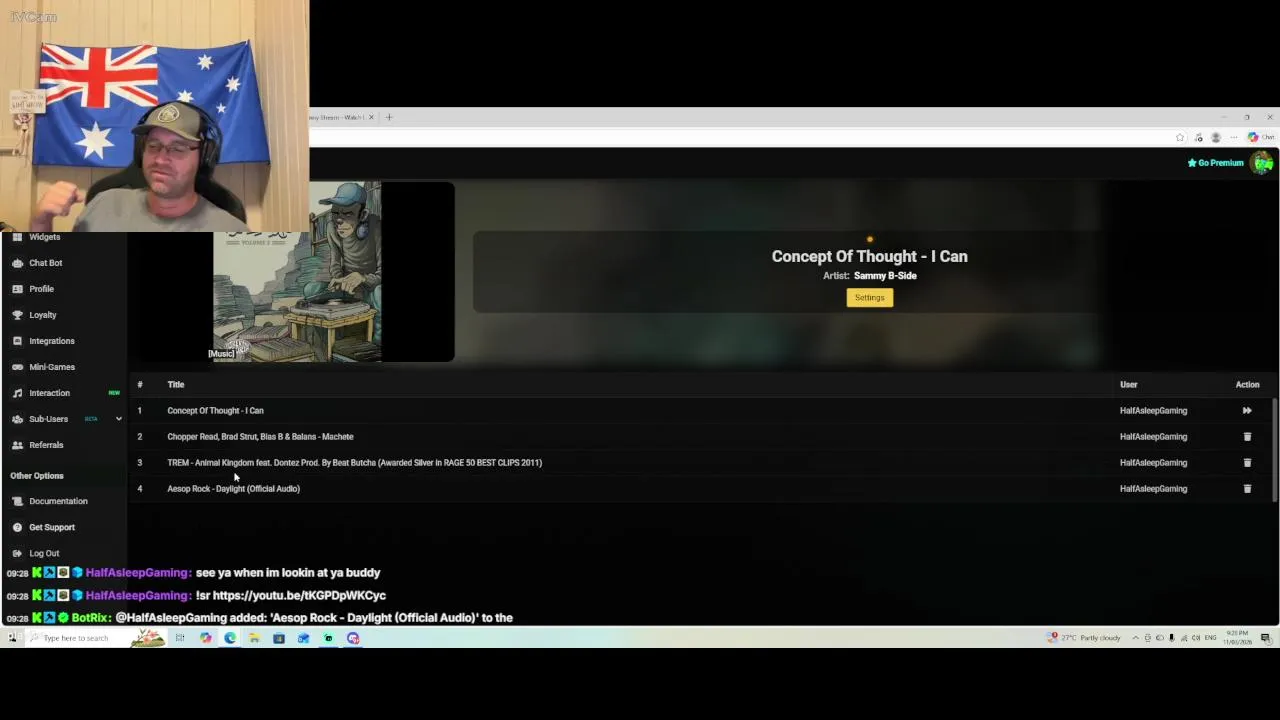
Task: Expand the Sub-Users chevron
Action: pos(118,419)
